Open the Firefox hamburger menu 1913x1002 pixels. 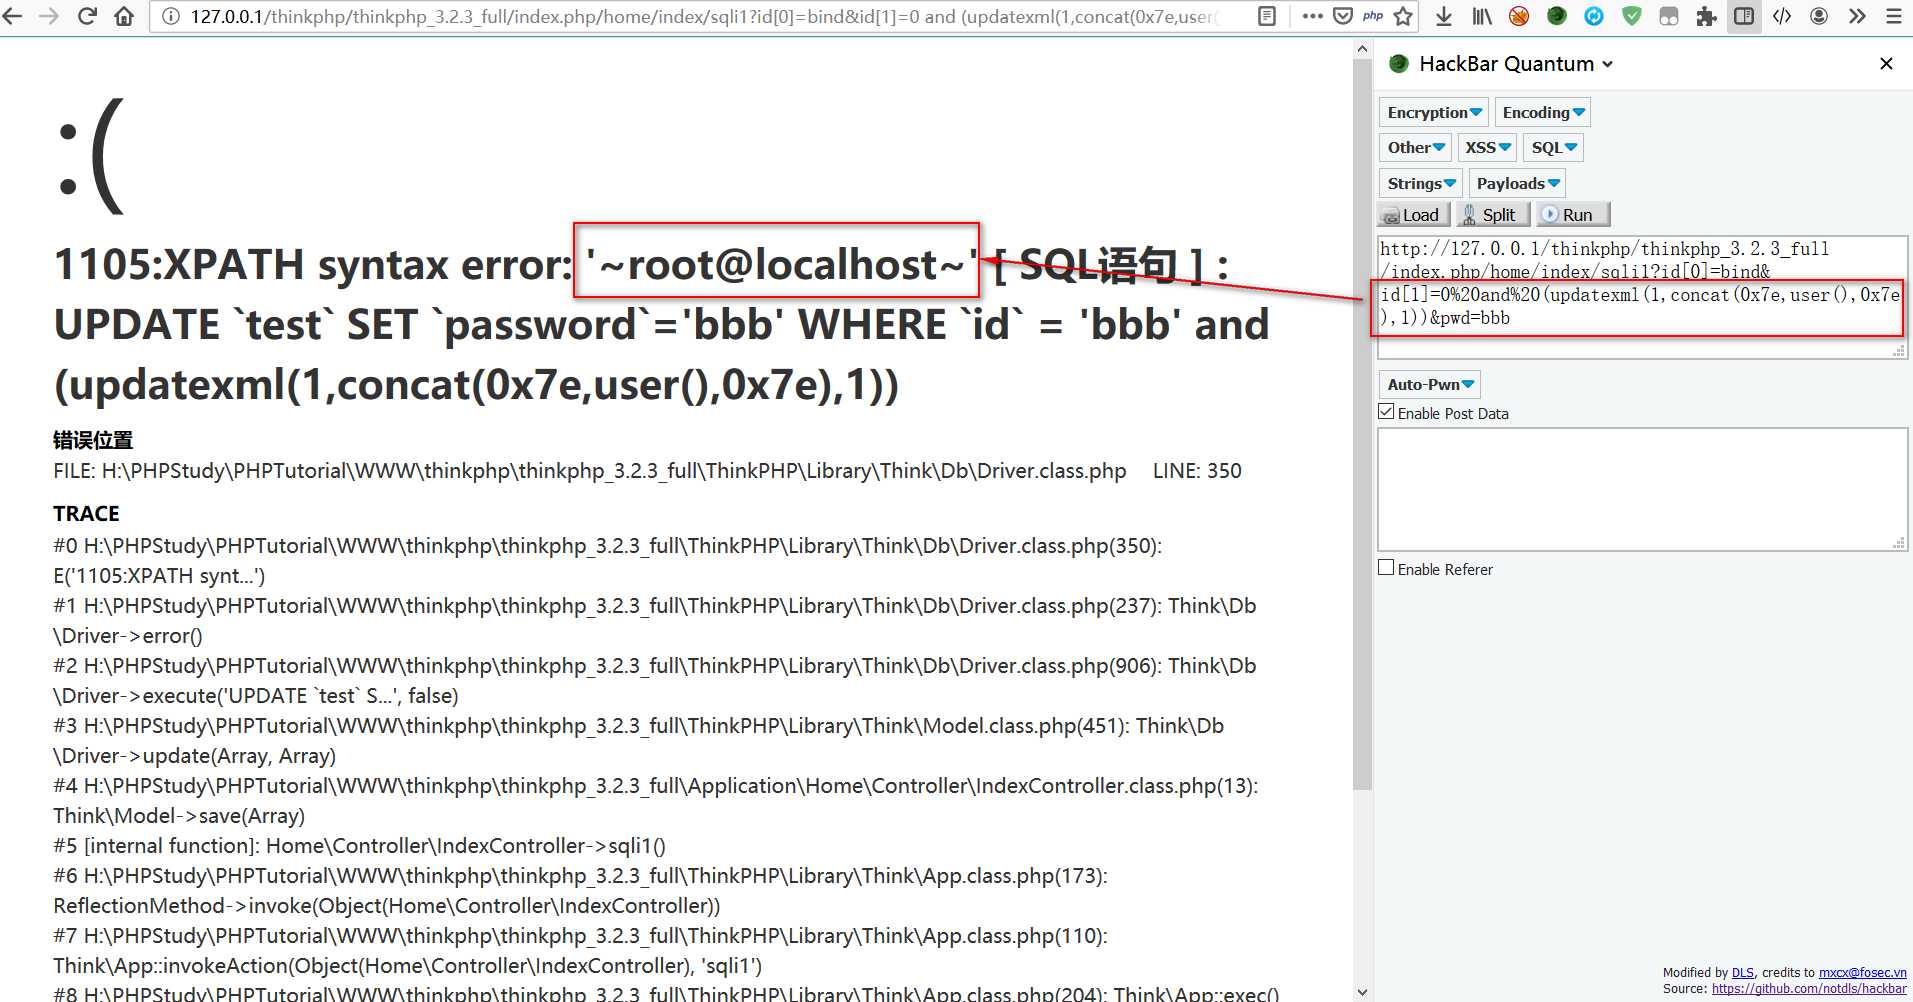tap(1894, 16)
